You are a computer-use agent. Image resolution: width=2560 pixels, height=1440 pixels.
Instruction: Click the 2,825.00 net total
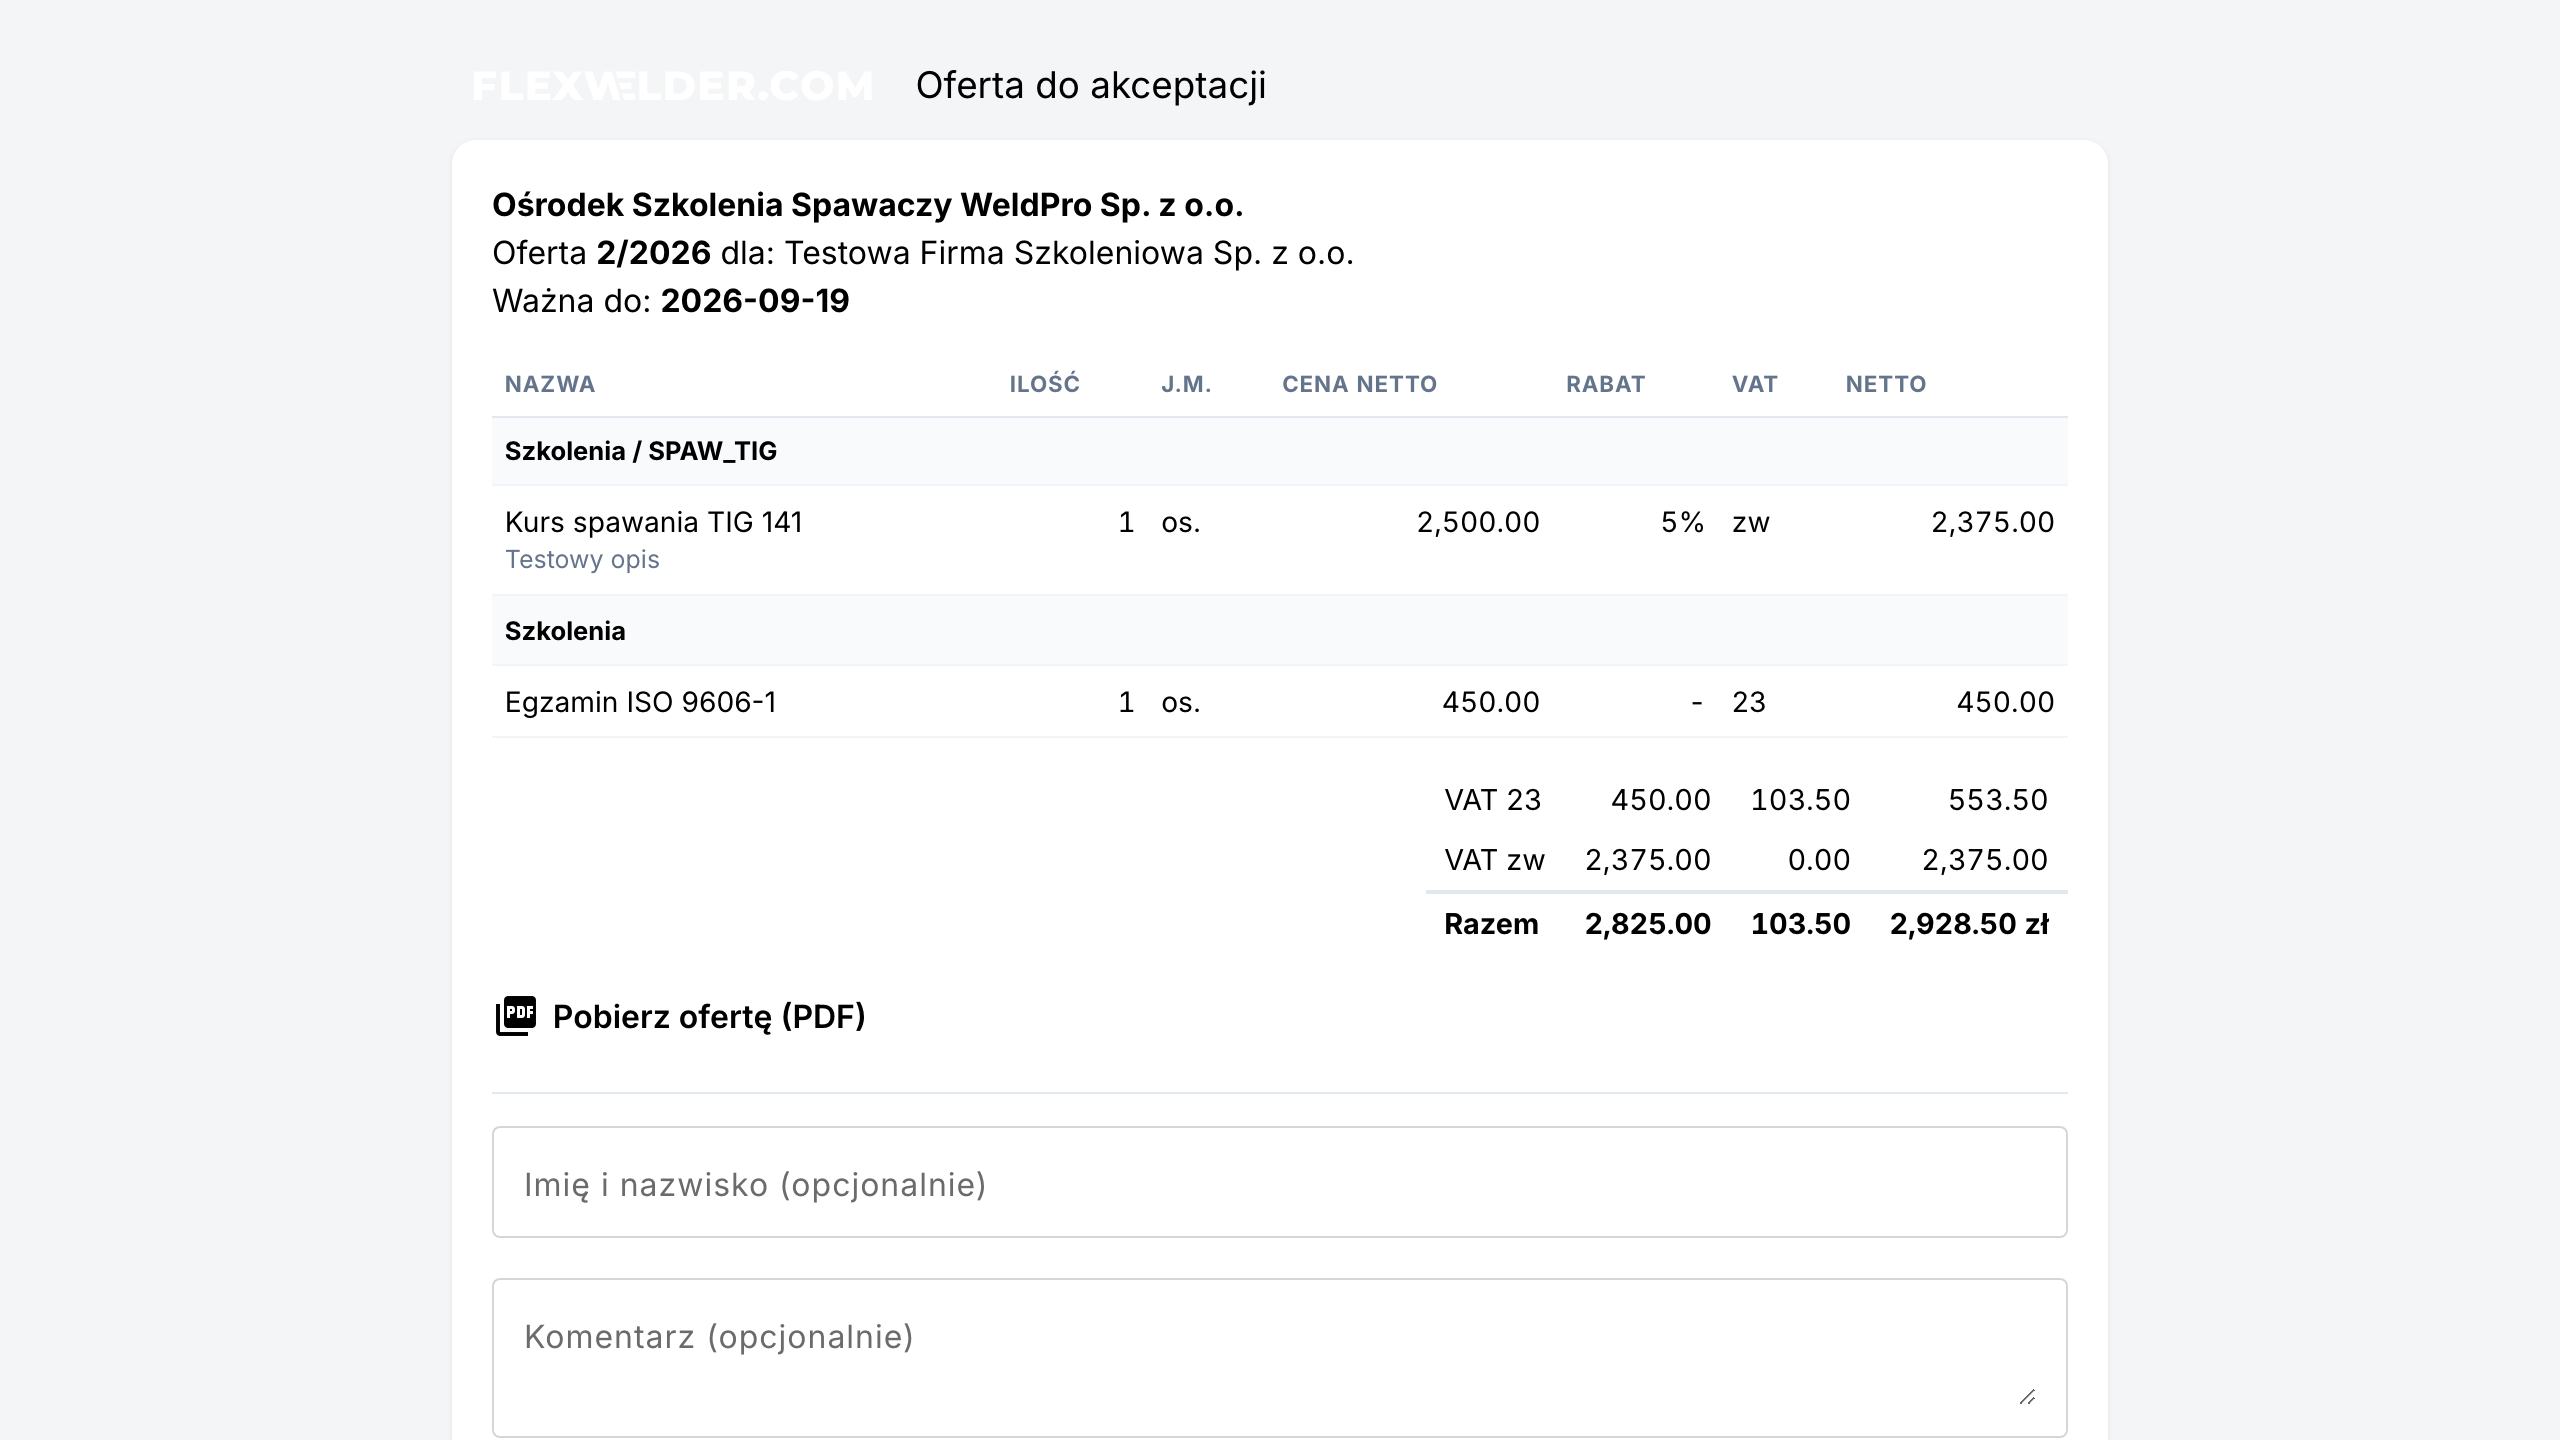(x=1648, y=924)
